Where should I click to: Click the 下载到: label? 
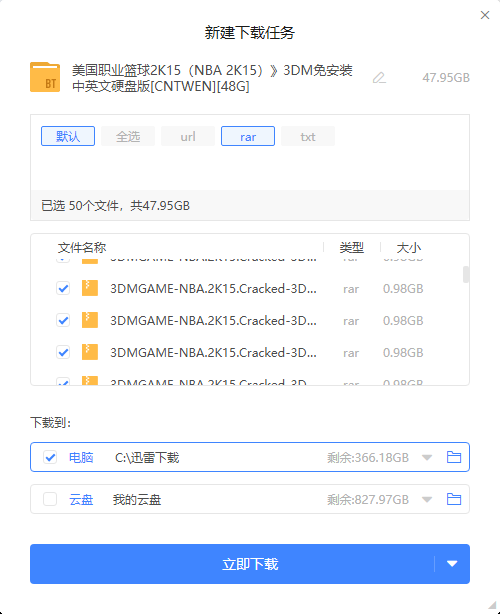pyautogui.click(x=51, y=423)
